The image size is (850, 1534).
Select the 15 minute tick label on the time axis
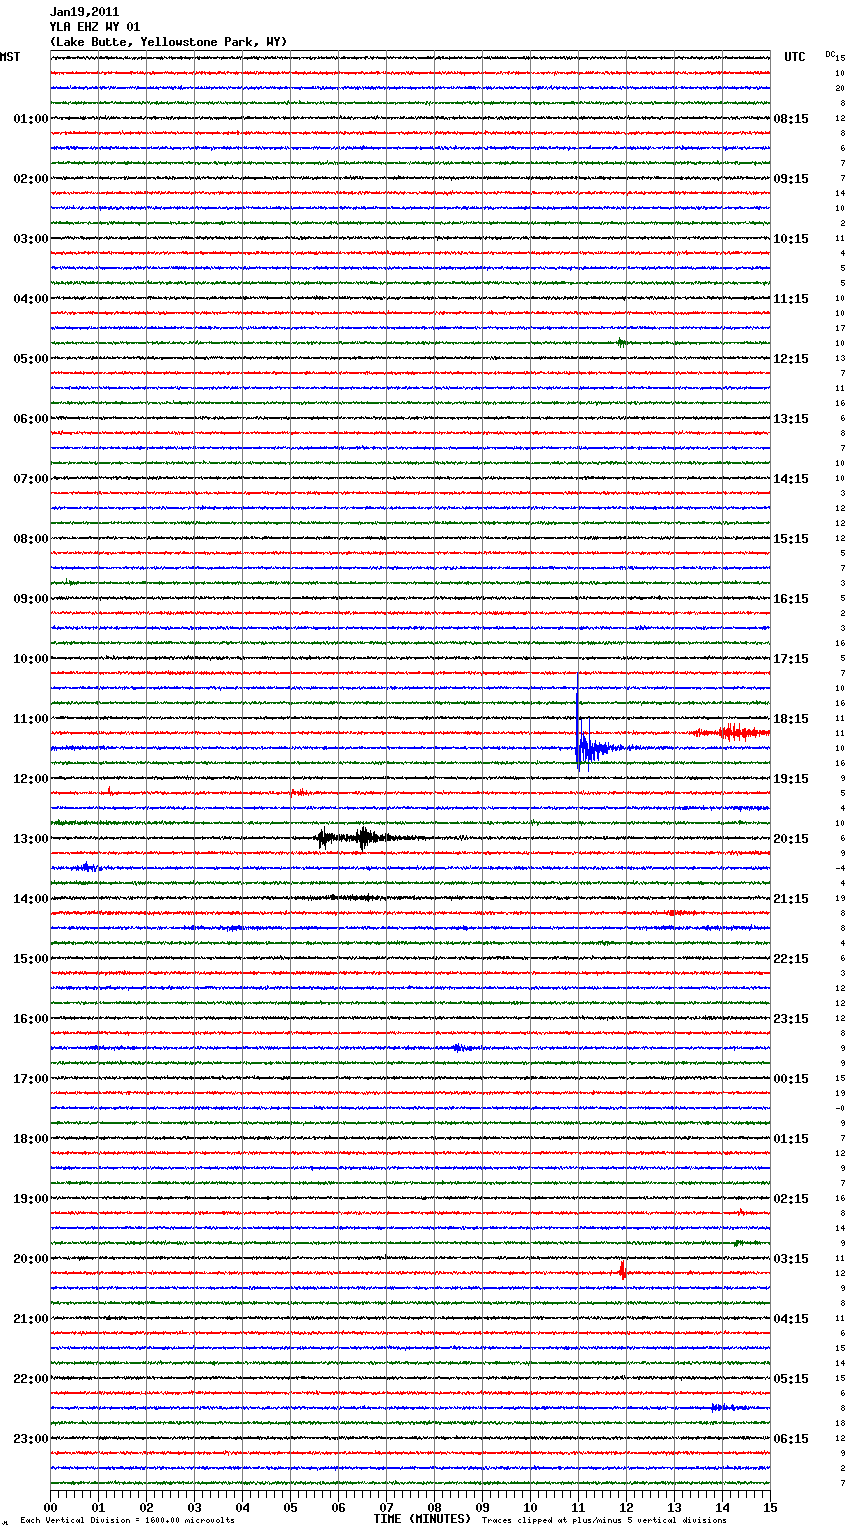(x=770, y=1507)
